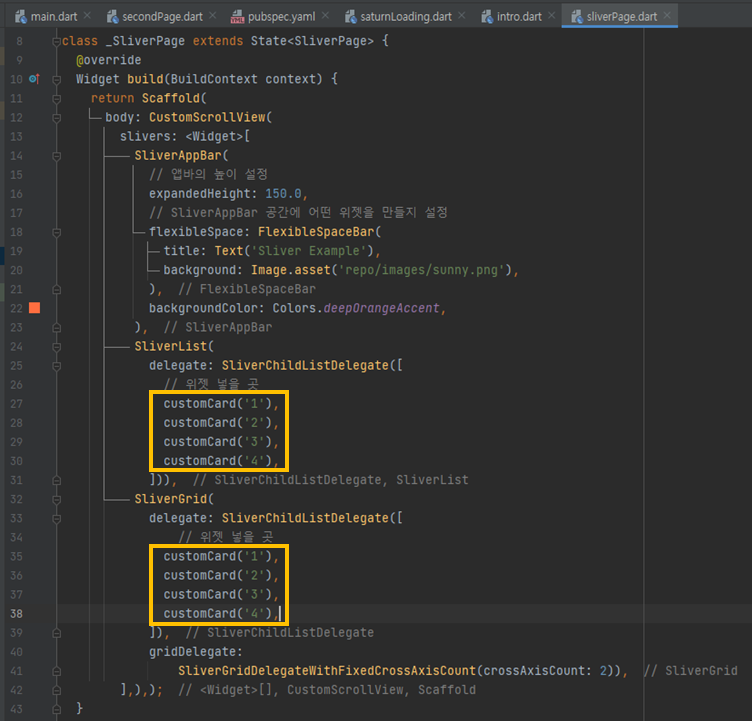Close the pubspec.yaml tab
The image size is (752, 721).
[326, 16]
